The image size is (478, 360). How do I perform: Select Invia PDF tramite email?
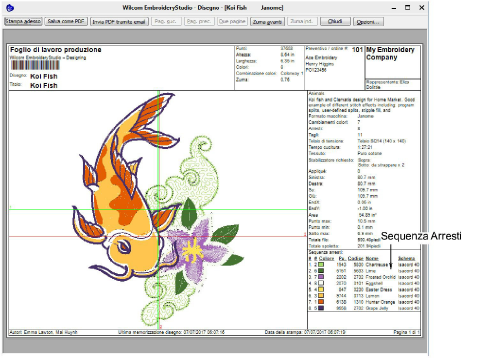pyautogui.click(x=119, y=22)
